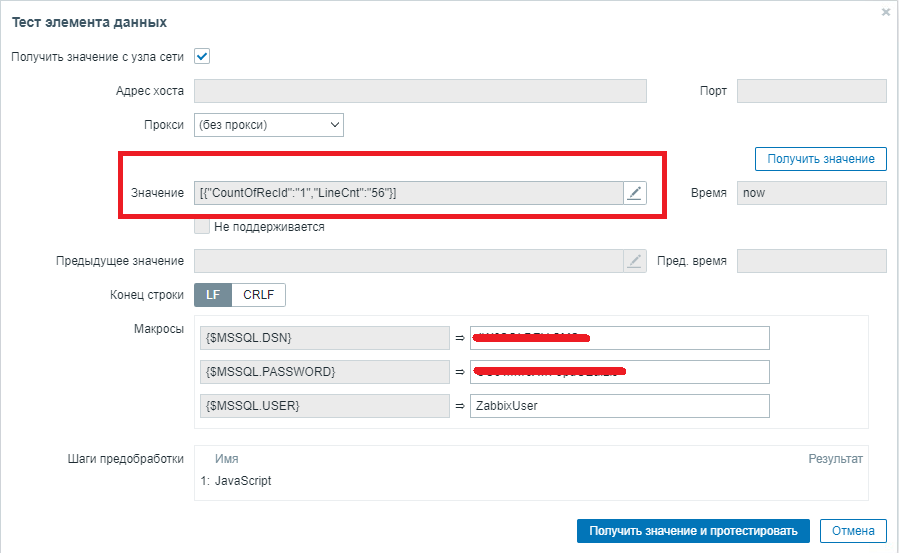Click the Порт input field

811,91
